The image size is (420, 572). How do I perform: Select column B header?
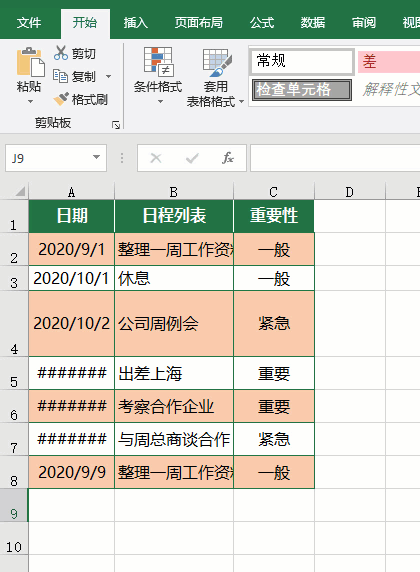tap(174, 192)
